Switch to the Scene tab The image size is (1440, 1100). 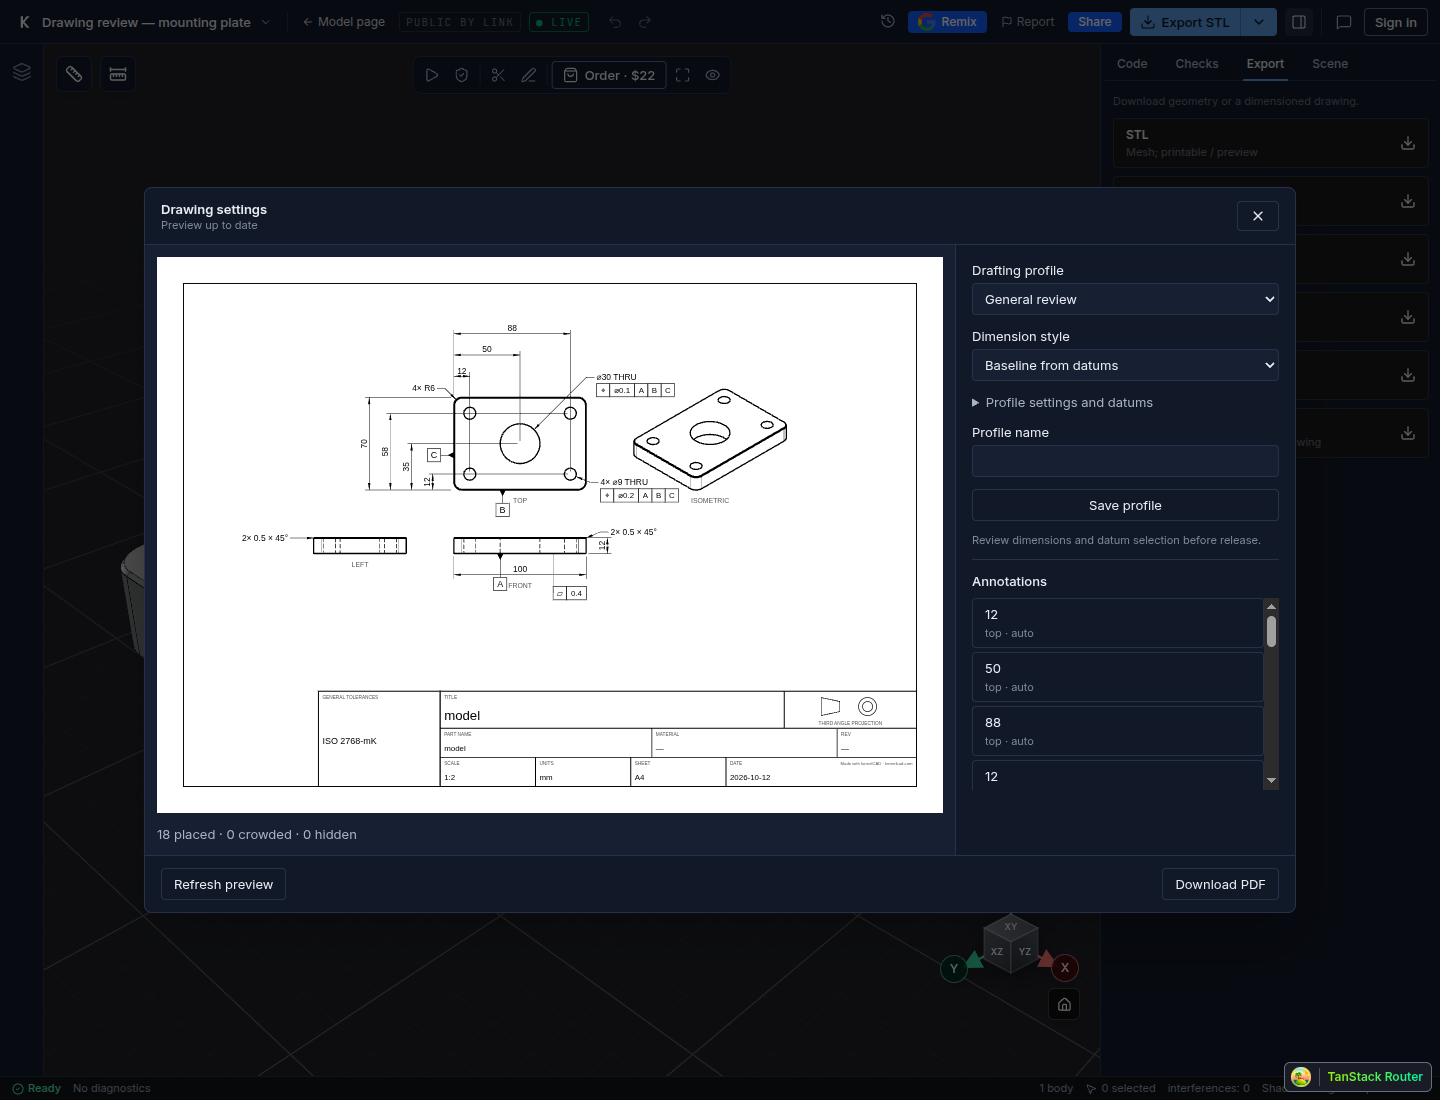[x=1330, y=63]
